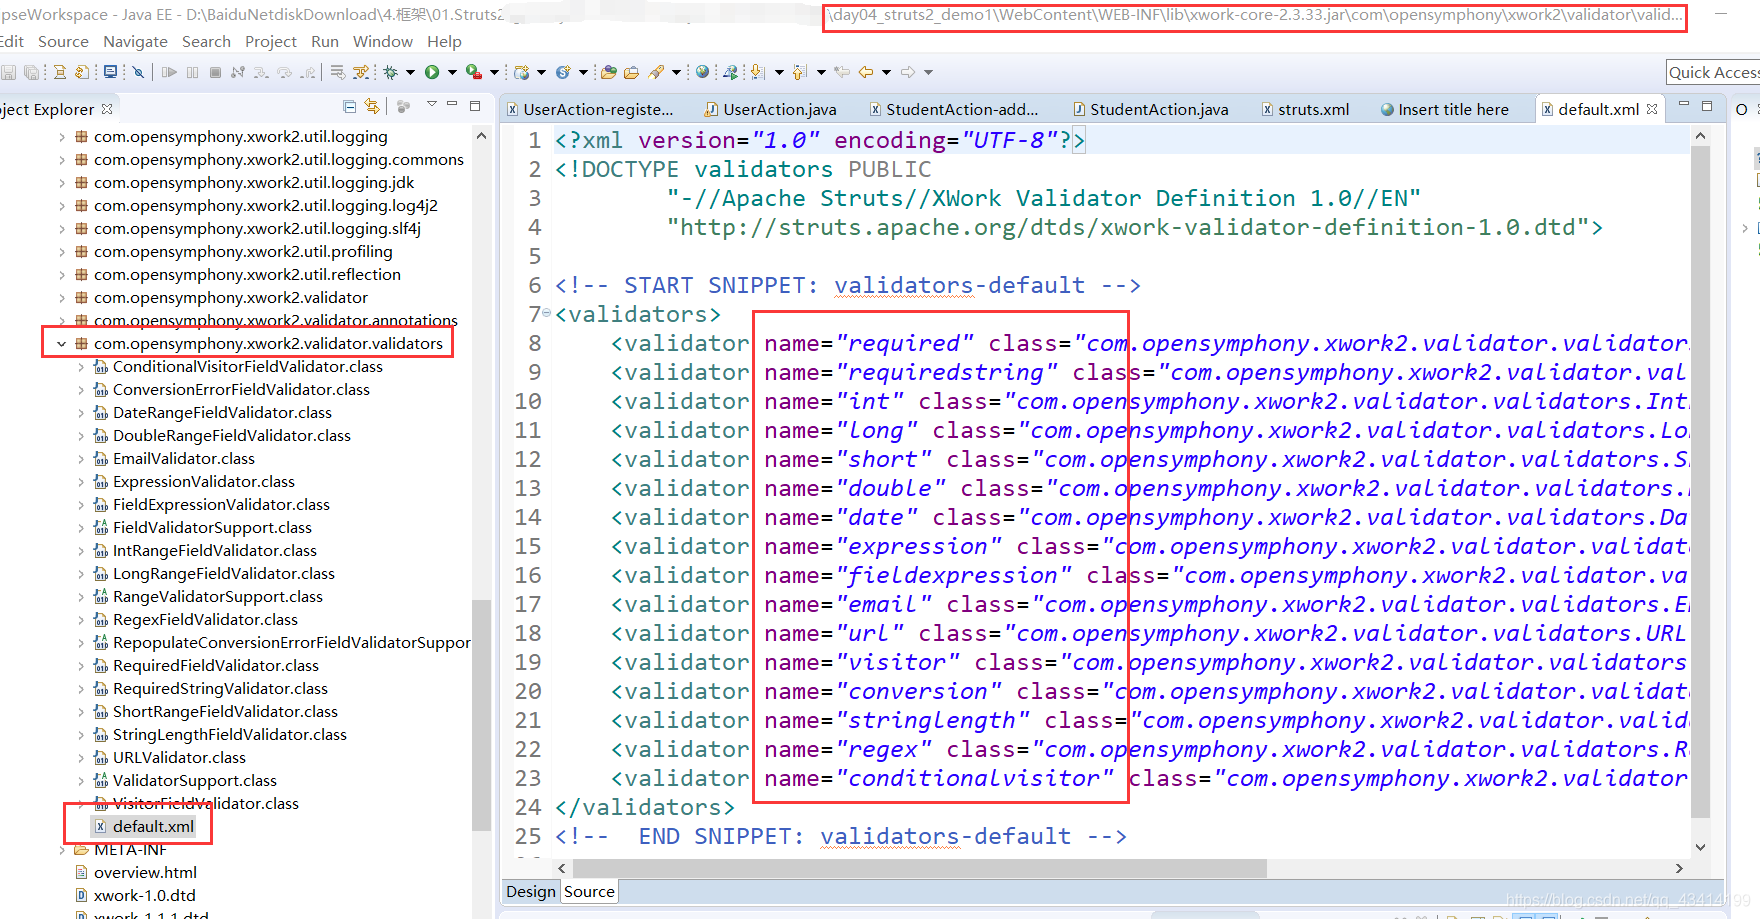Select RequiredStringValidator.class in the tree
This screenshot has width=1760, height=919.
click(220, 688)
